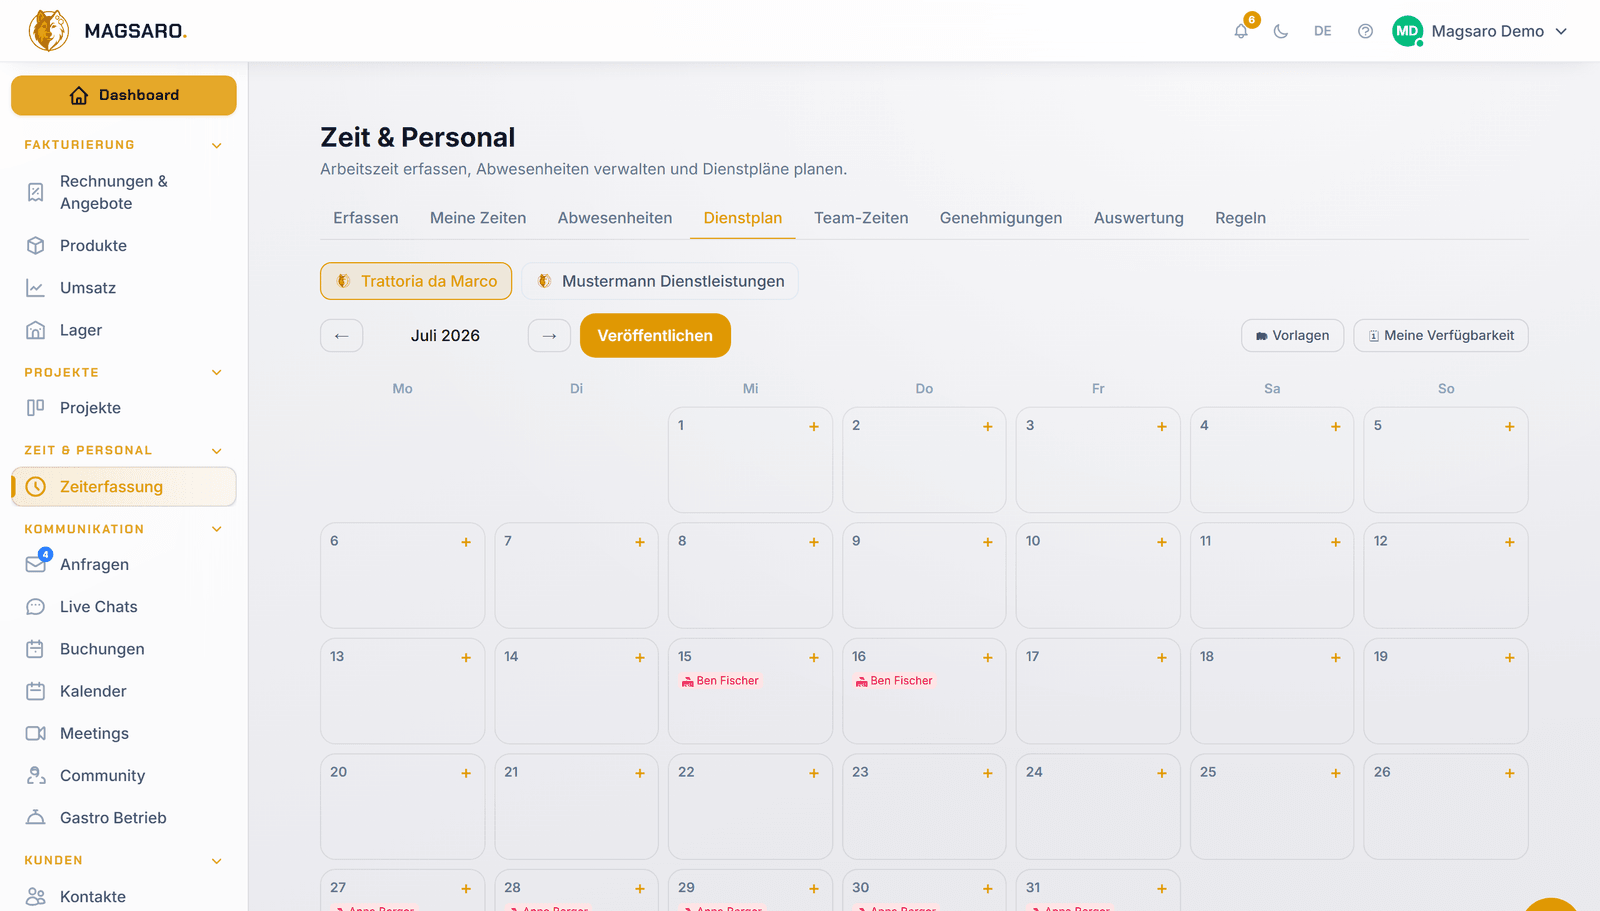
Task: Switch to the Regeln tab
Action: click(x=1241, y=218)
